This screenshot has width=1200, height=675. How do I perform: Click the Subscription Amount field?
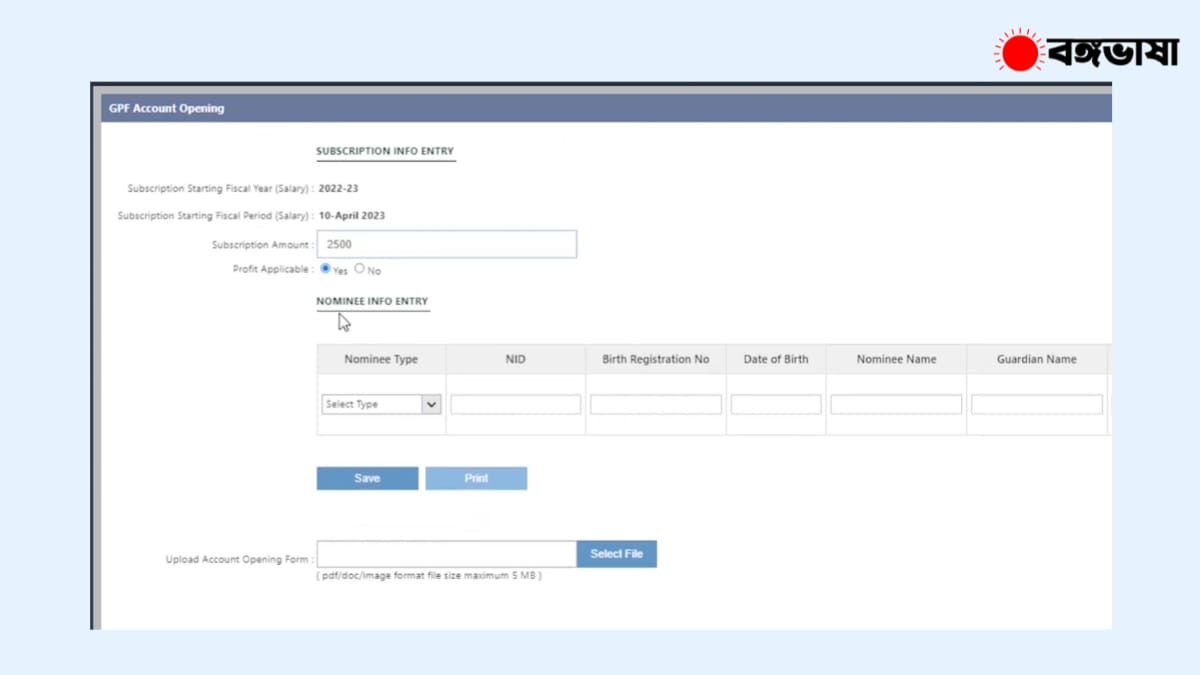446,244
